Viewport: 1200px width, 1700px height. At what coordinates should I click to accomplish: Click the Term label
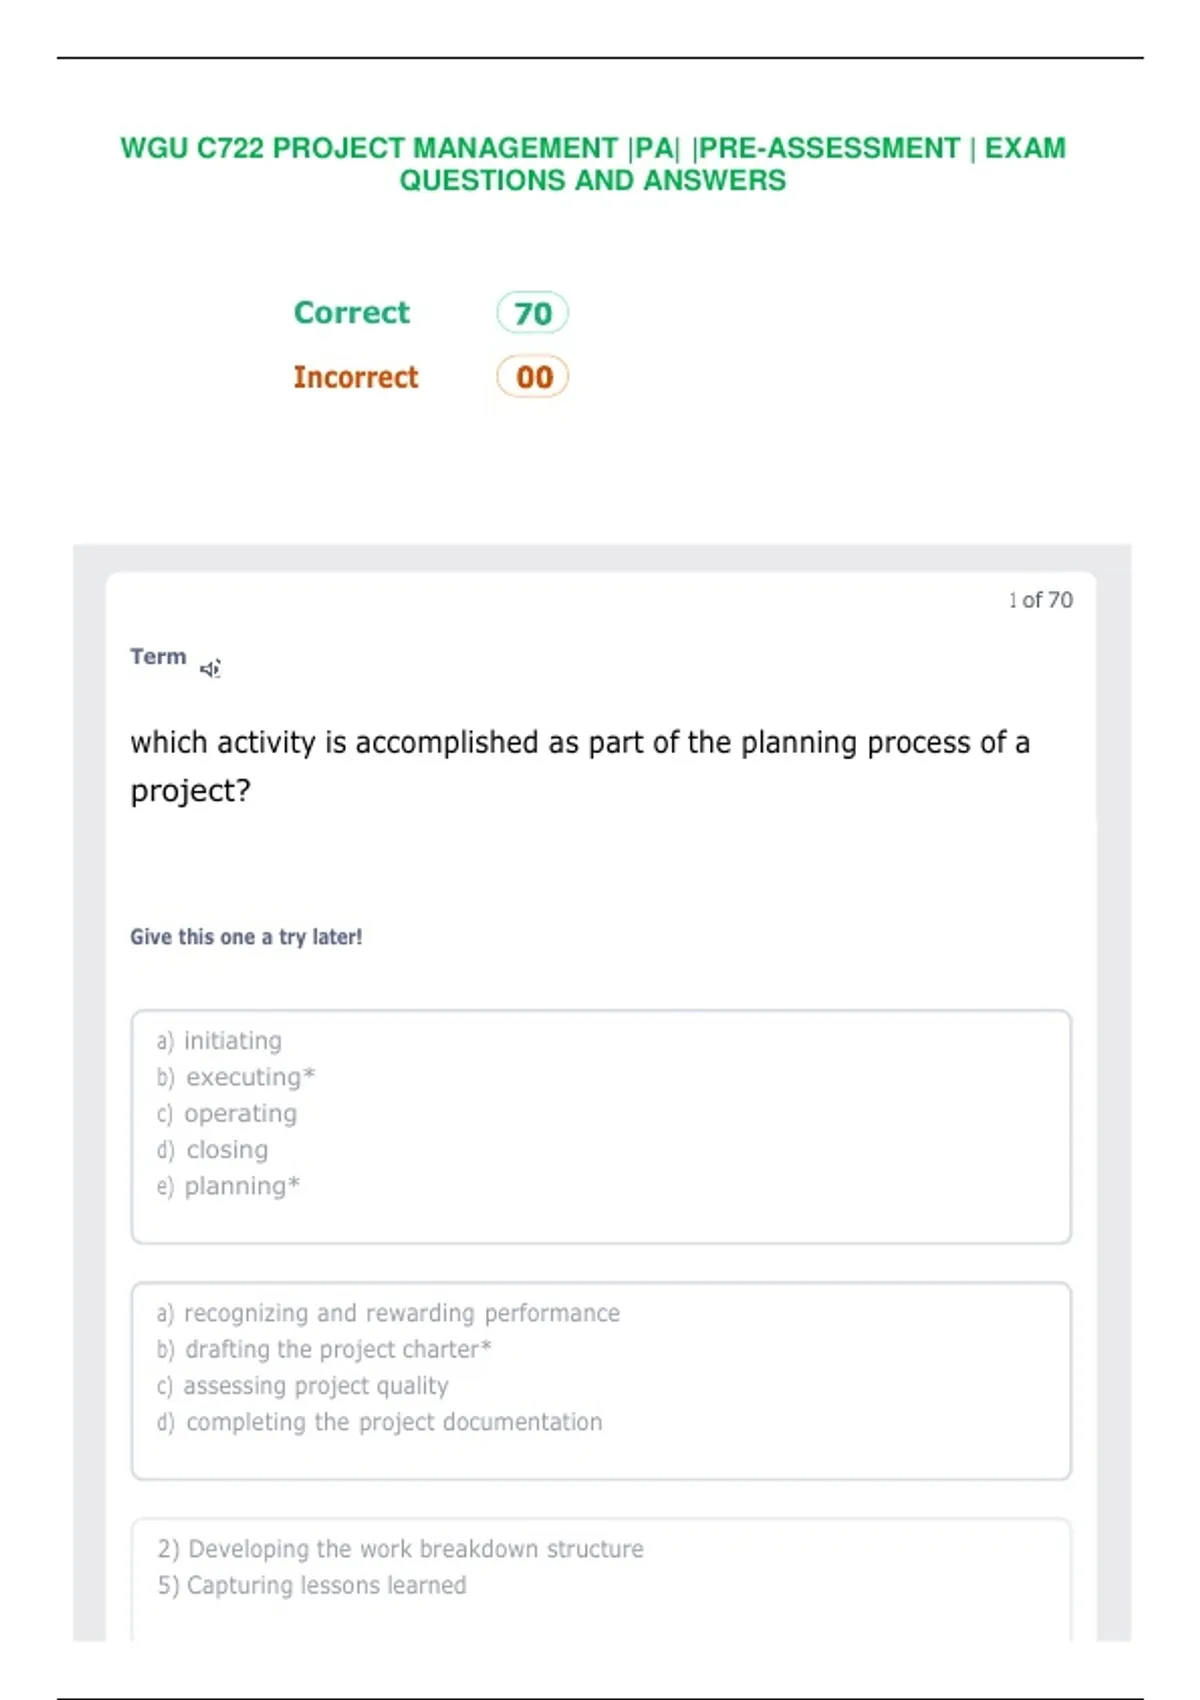coord(158,656)
